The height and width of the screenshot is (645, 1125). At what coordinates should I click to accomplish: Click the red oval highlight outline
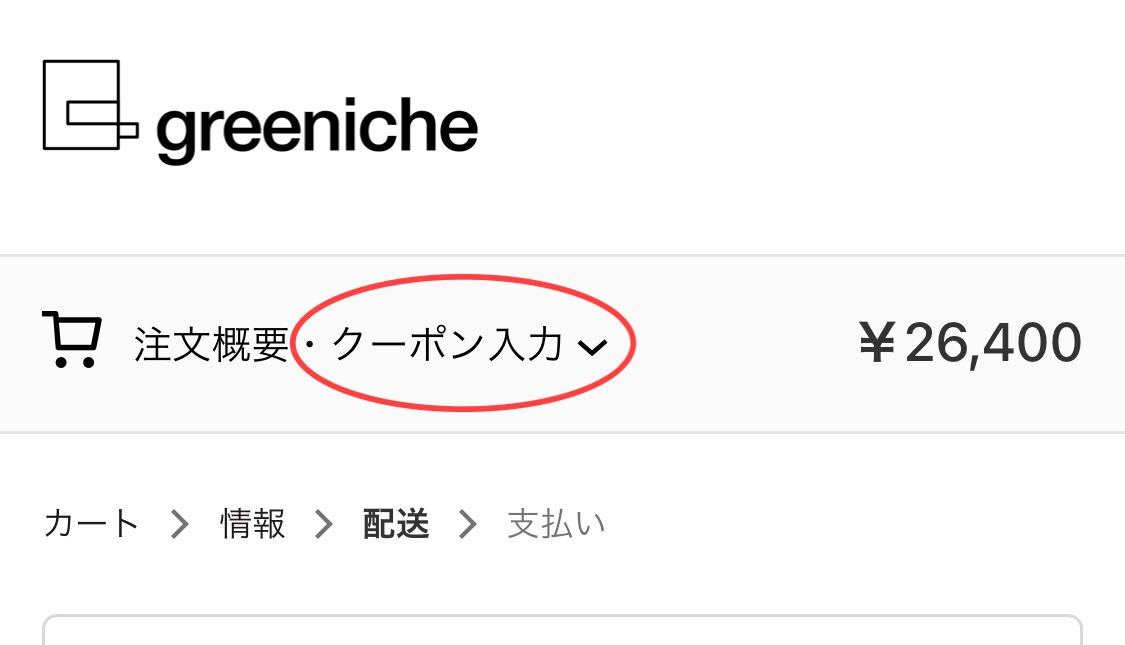pos(463,343)
